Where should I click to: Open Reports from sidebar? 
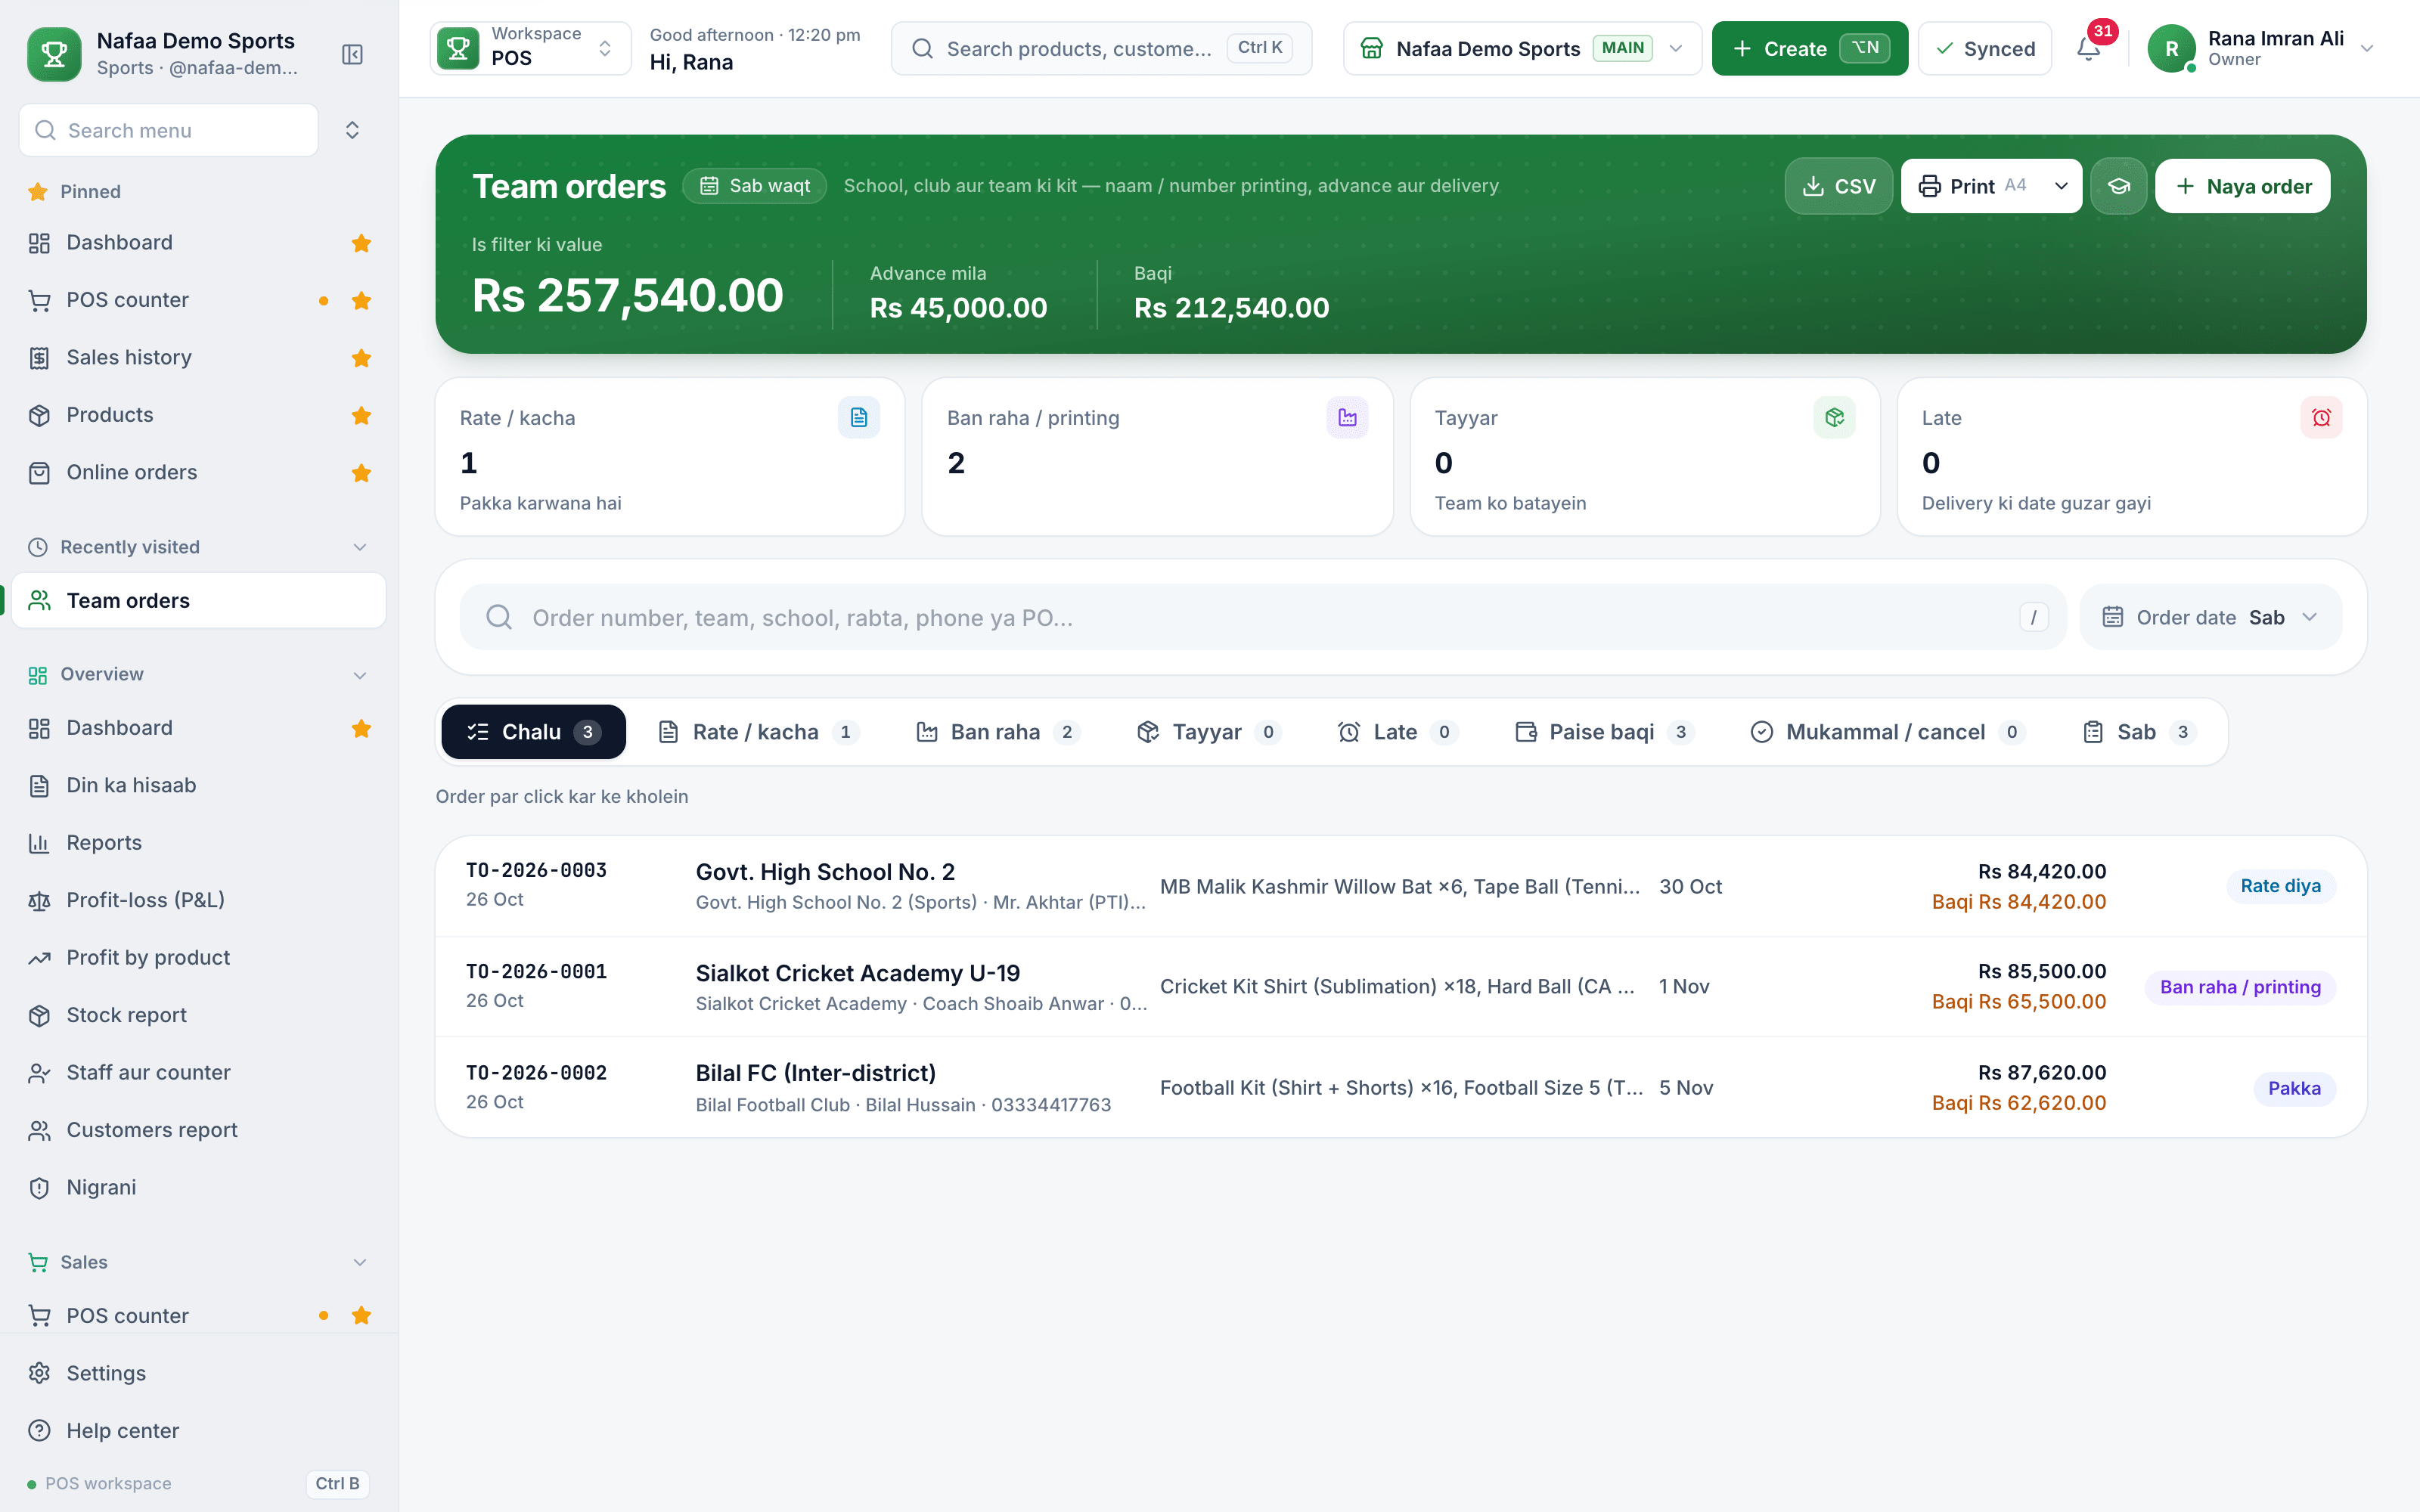tap(199, 843)
